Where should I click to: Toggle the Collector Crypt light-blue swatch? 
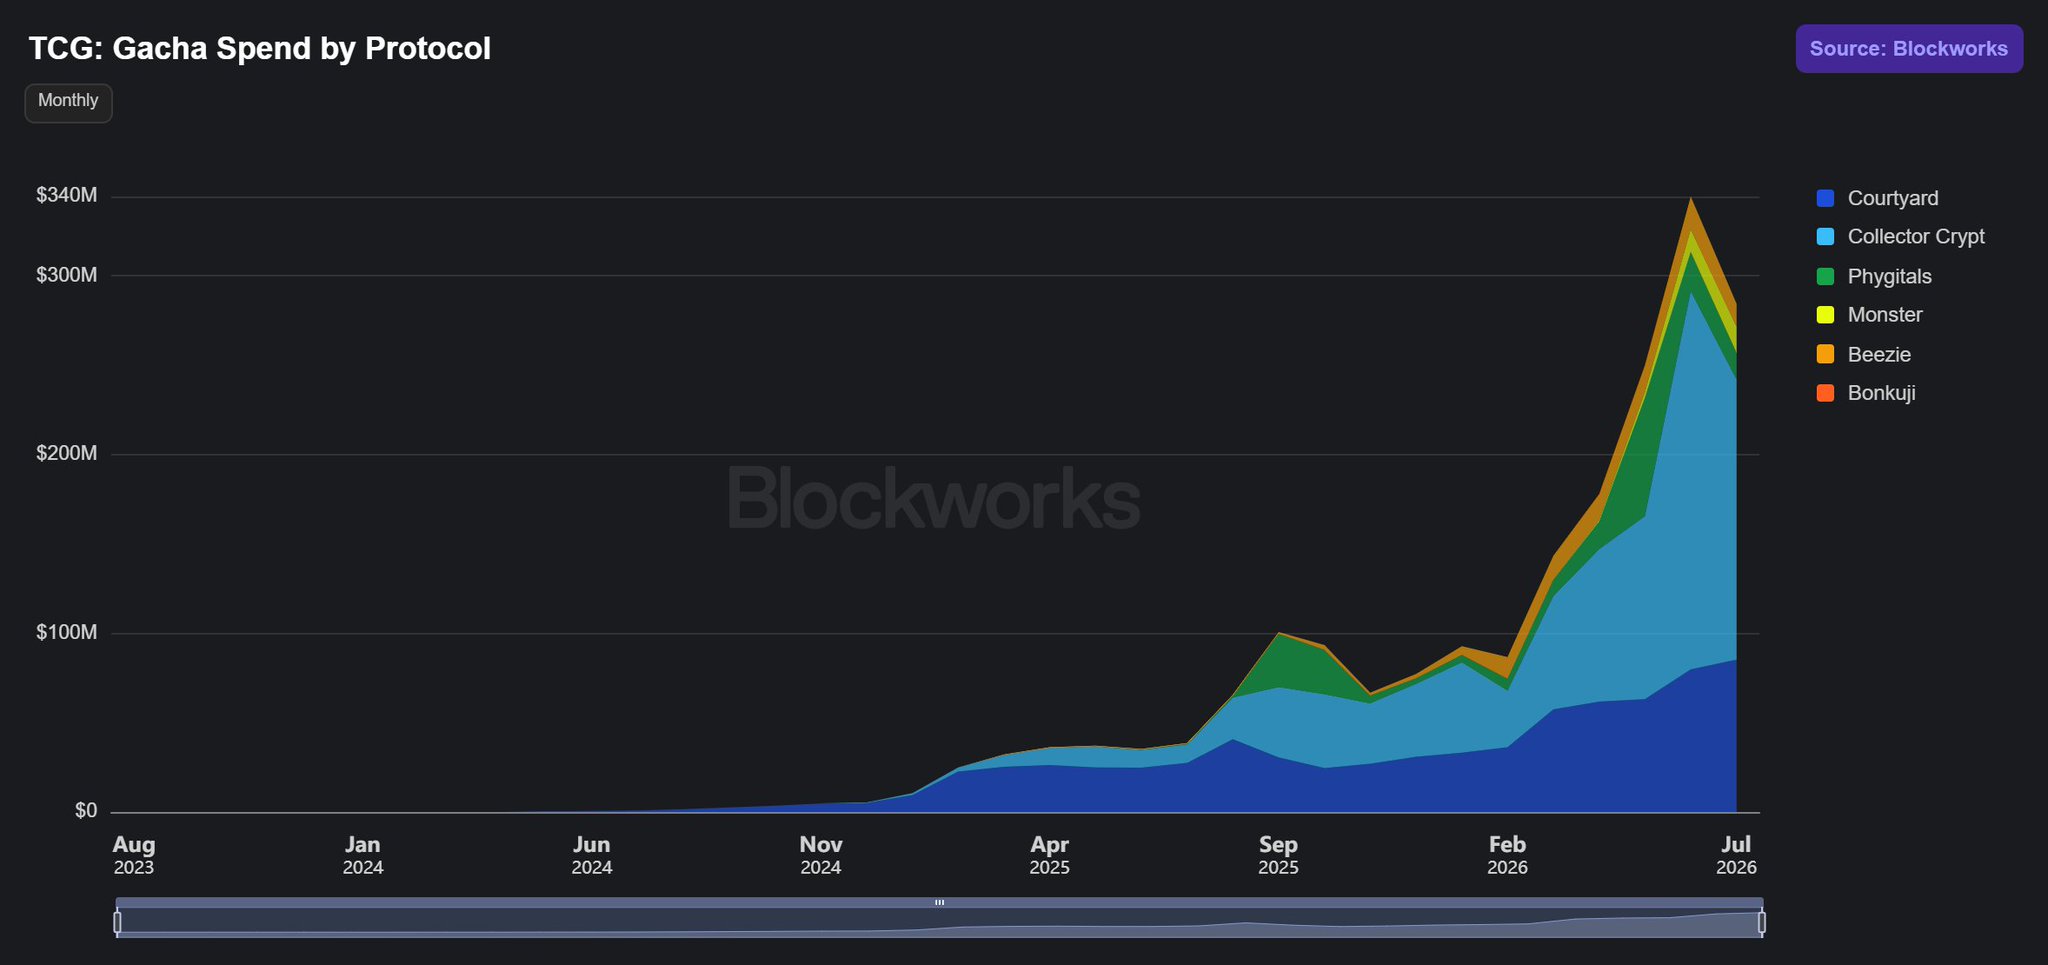pos(1825,237)
